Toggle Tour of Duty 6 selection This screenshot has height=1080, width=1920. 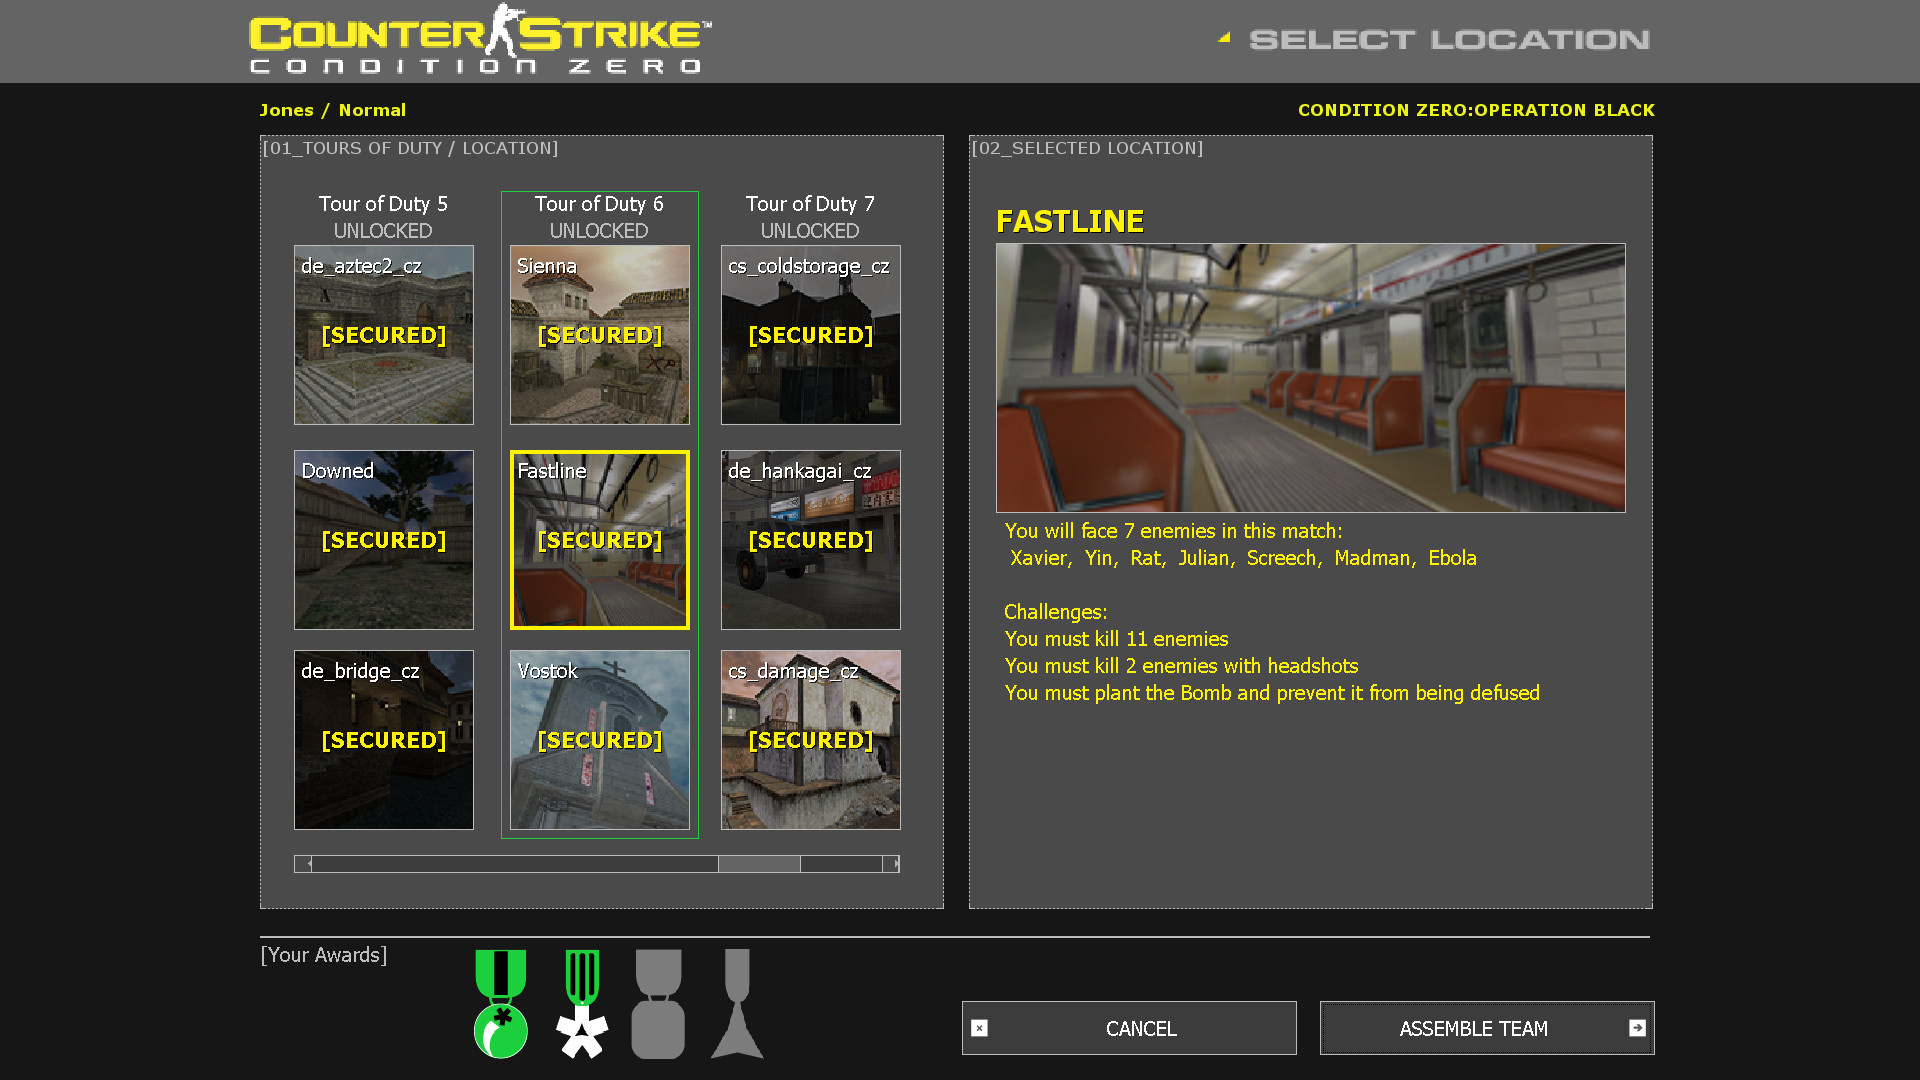click(599, 203)
